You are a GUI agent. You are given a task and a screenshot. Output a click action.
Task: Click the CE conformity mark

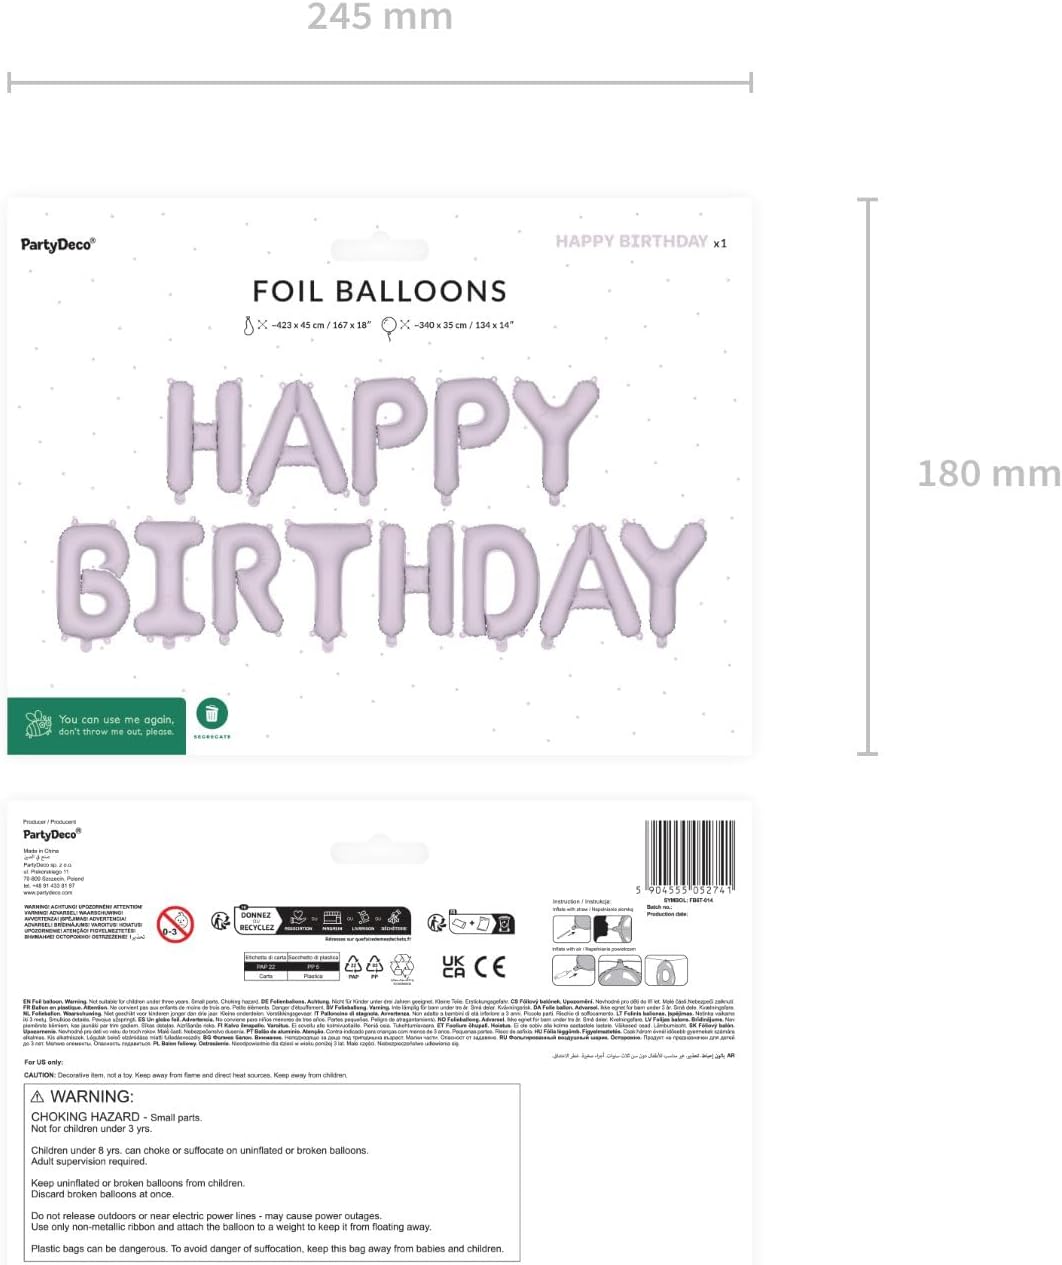[x=490, y=966]
